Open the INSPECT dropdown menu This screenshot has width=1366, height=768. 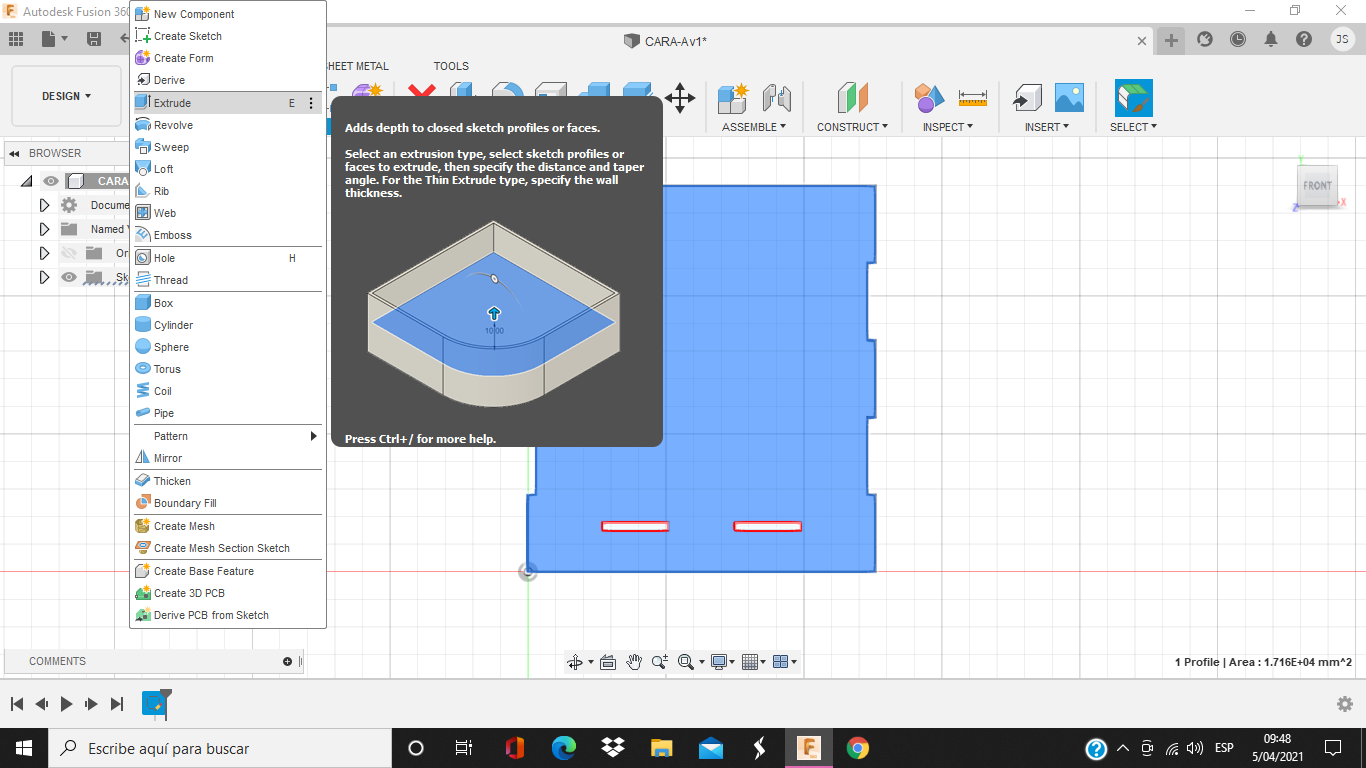[x=948, y=127]
